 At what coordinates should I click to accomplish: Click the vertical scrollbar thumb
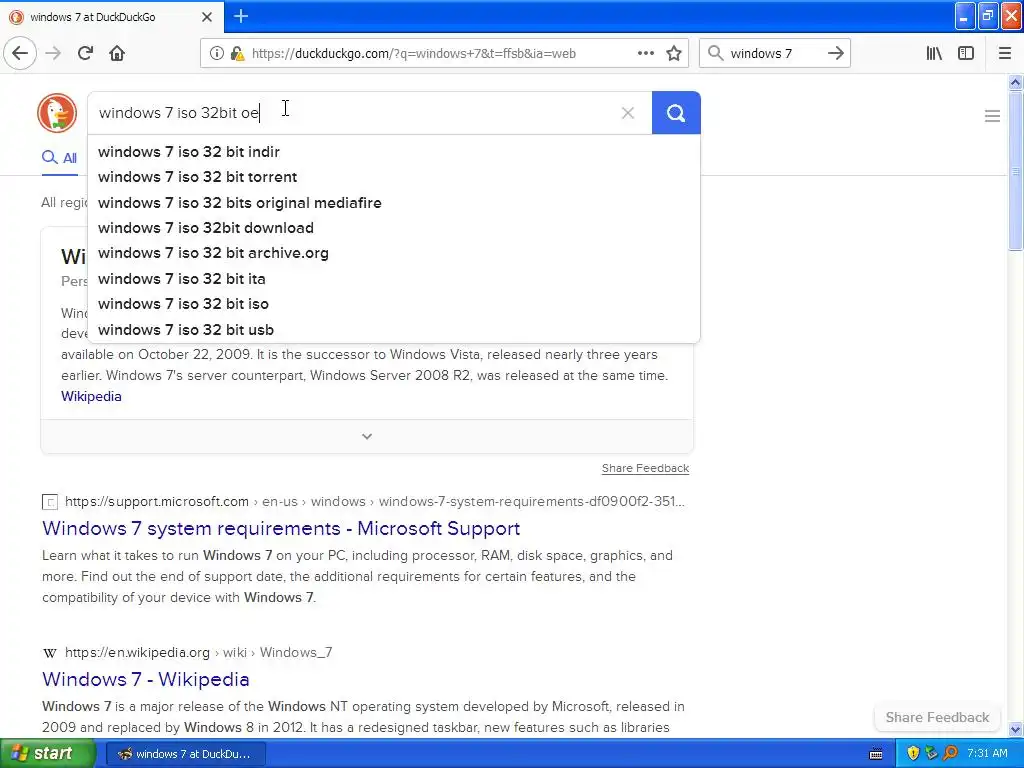click(x=1016, y=171)
